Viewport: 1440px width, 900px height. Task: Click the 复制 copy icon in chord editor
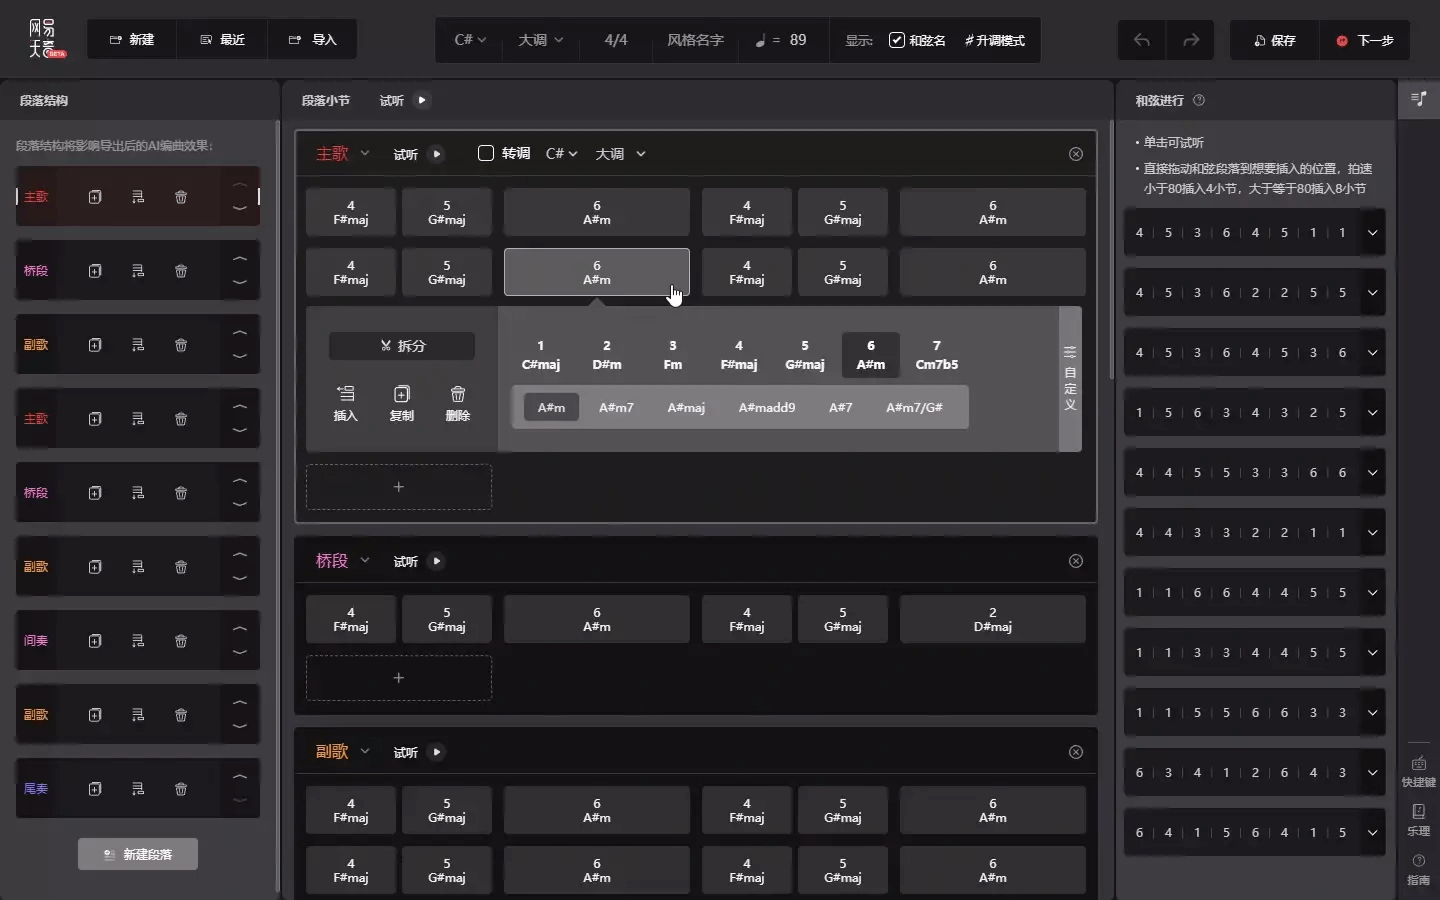[401, 402]
